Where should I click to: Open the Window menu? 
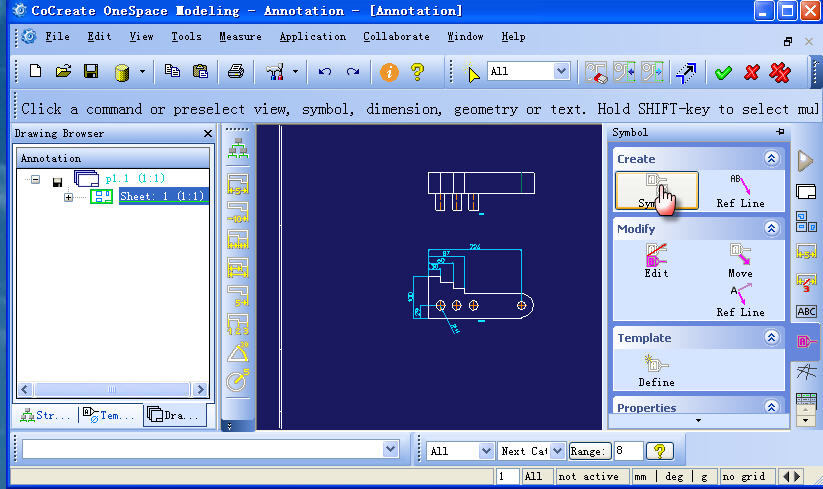(465, 37)
